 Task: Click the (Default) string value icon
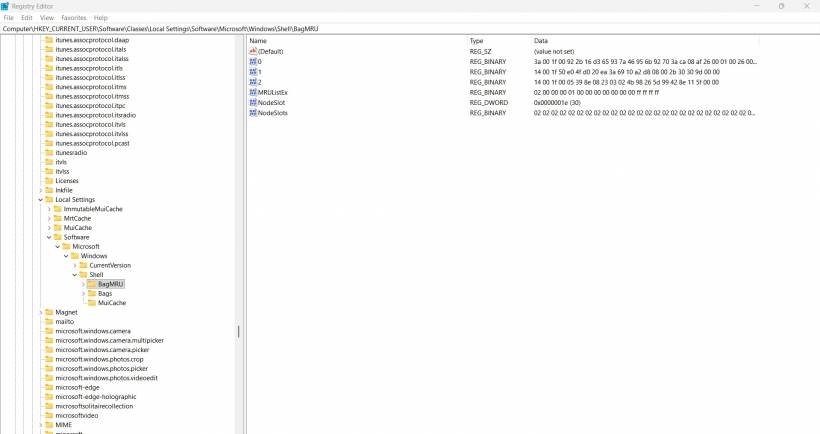coord(253,51)
